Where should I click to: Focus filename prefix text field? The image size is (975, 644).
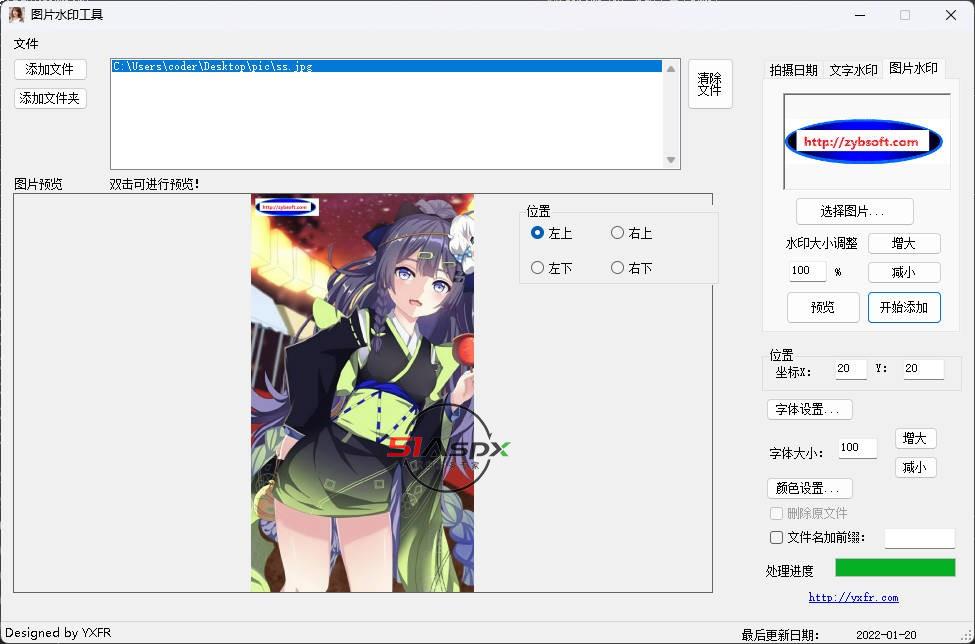click(920, 538)
